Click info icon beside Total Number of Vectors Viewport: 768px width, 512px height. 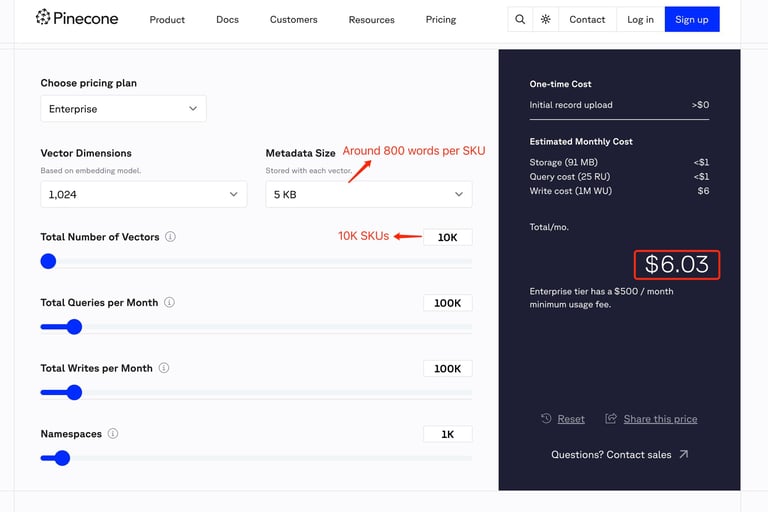170,237
